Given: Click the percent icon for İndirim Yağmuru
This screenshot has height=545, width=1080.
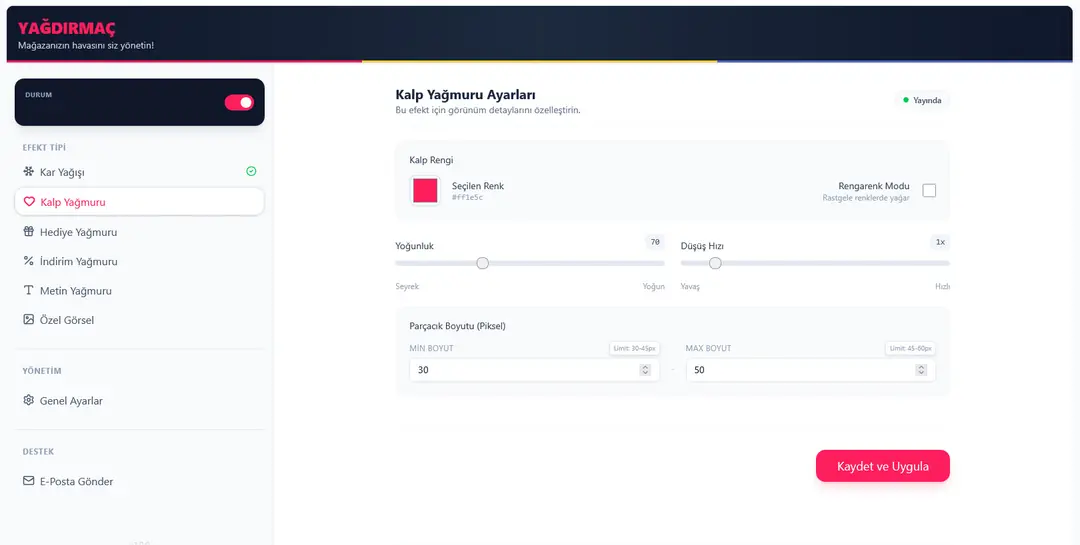Looking at the screenshot, I should (x=29, y=261).
